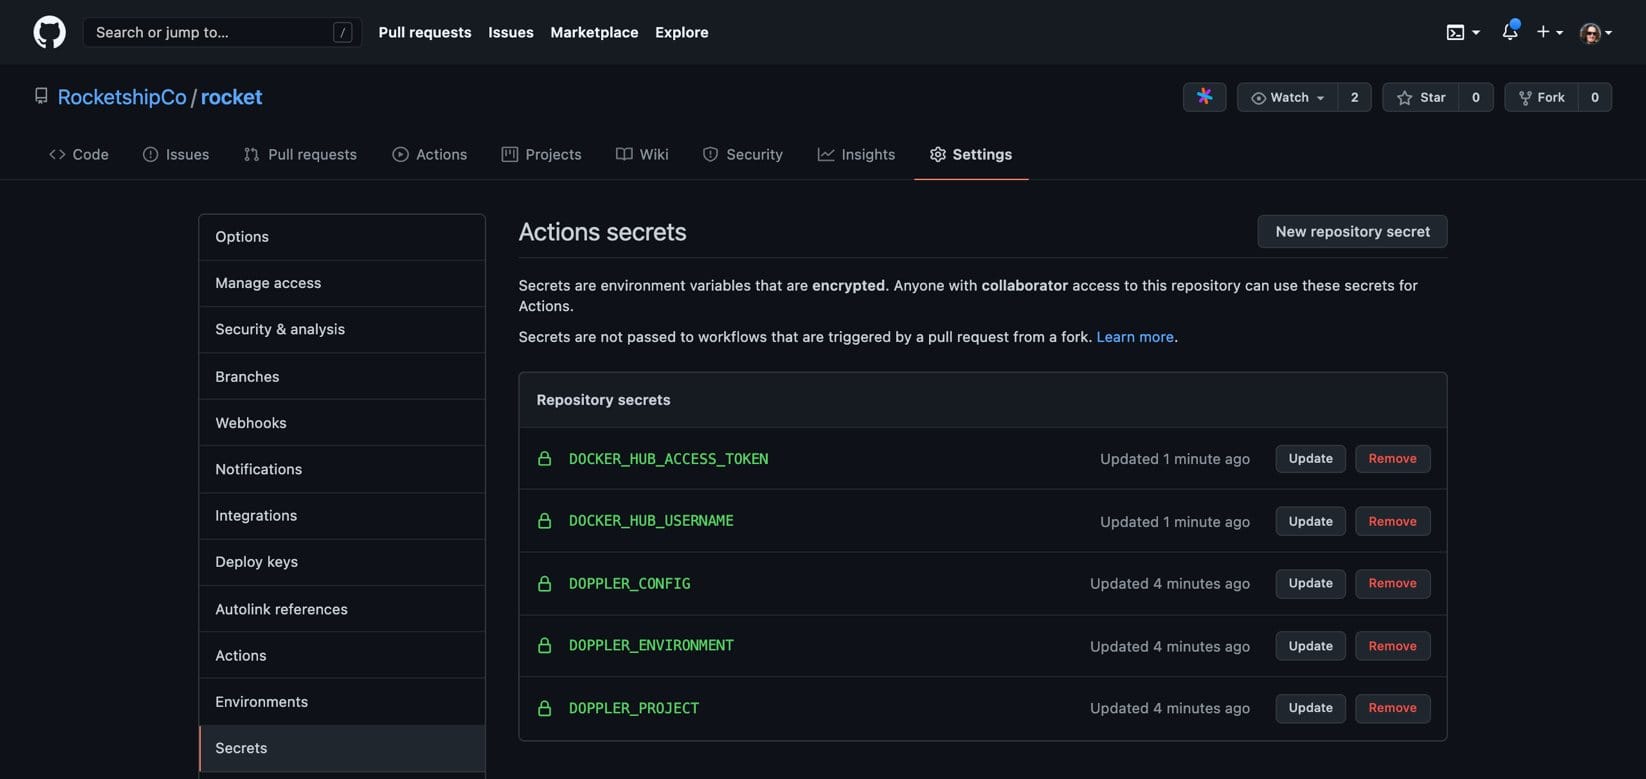Click the rocket repository name link

point(232,97)
